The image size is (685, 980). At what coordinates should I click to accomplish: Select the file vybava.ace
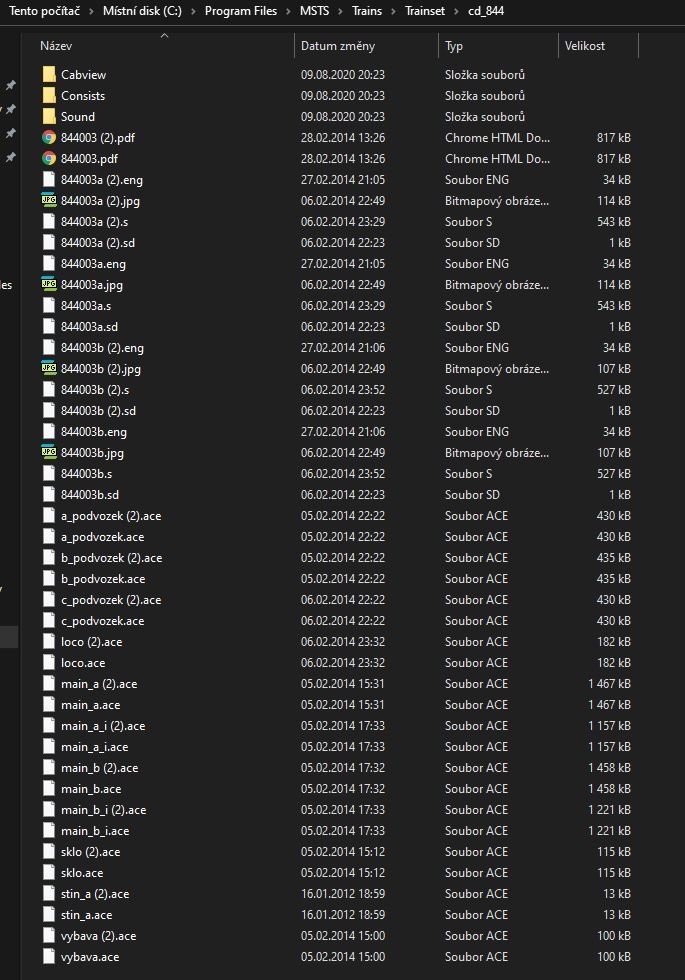tap(90, 957)
